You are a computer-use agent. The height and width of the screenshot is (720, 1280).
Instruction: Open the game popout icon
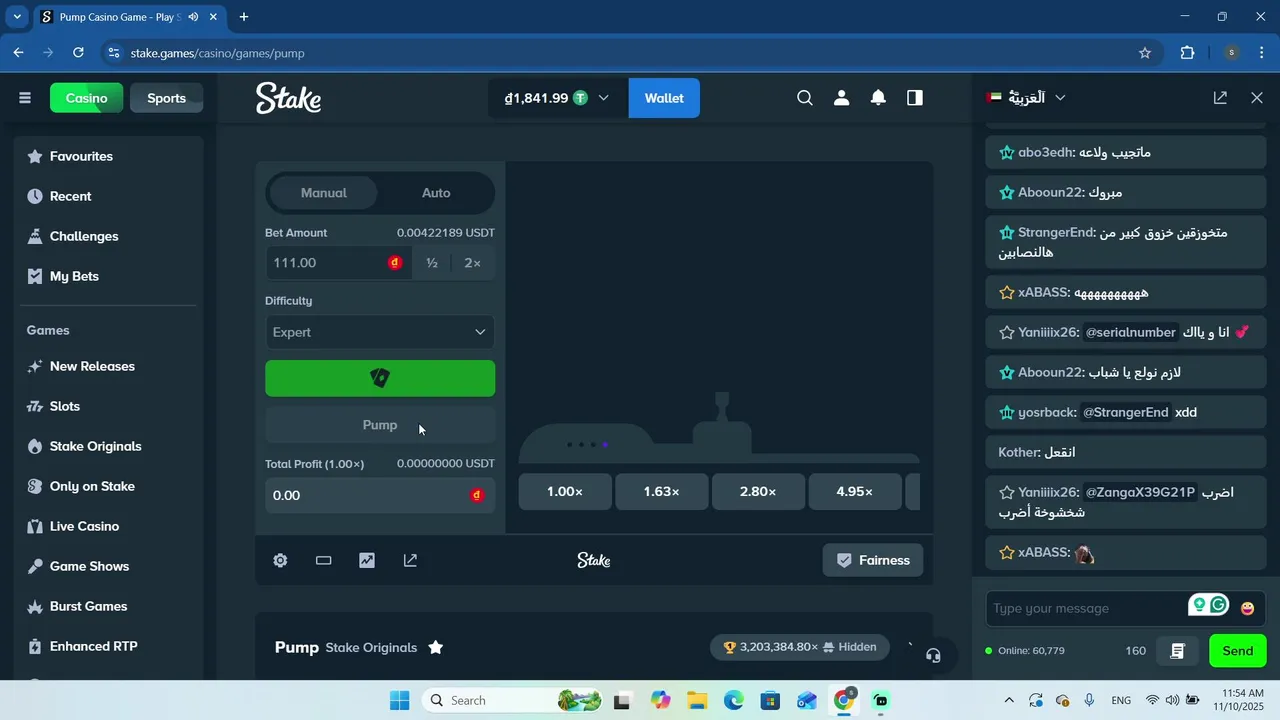pos(410,560)
